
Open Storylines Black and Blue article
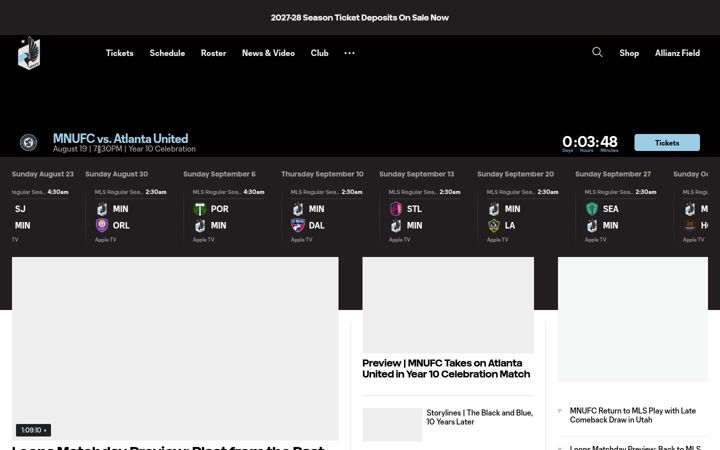tap(479, 417)
